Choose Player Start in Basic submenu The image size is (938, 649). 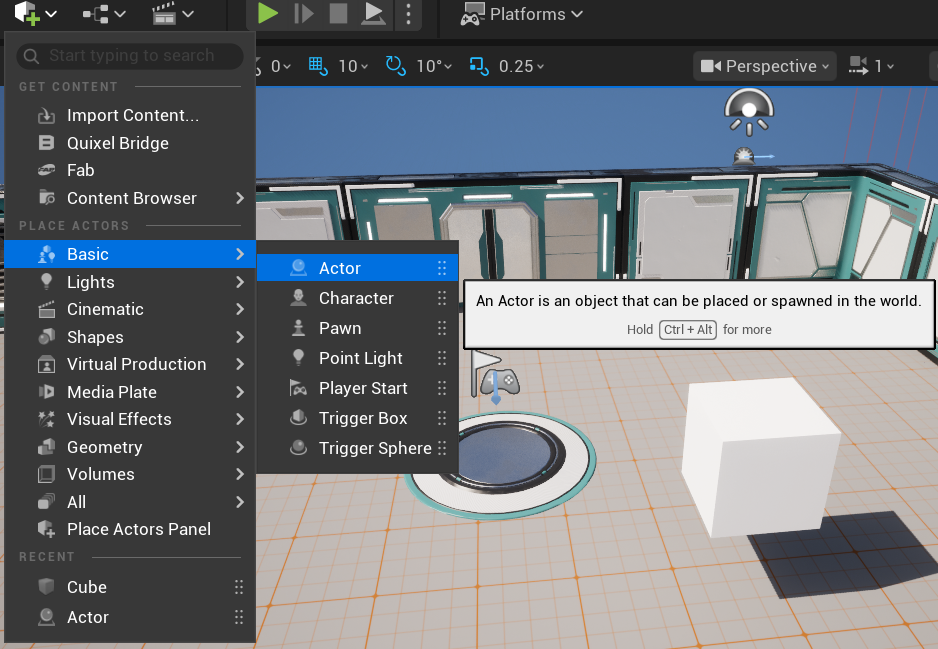point(357,388)
